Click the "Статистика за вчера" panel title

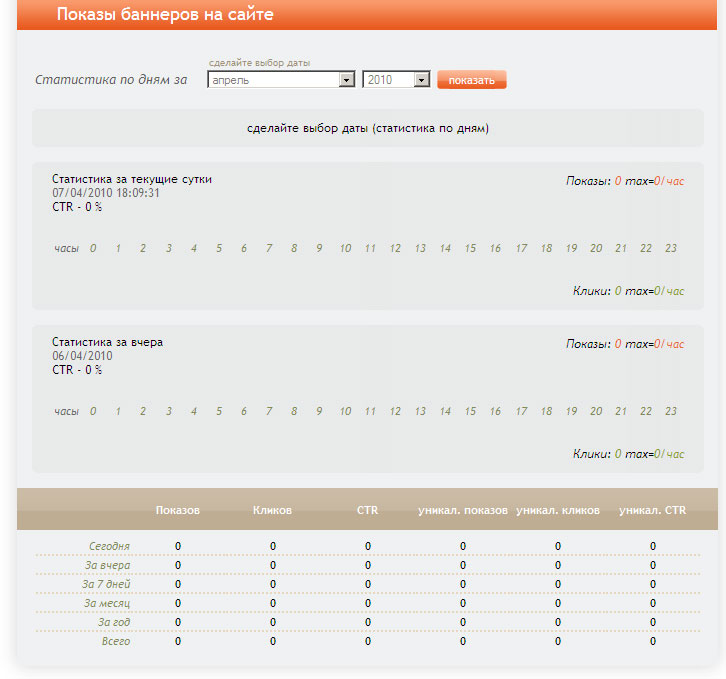tap(107, 342)
